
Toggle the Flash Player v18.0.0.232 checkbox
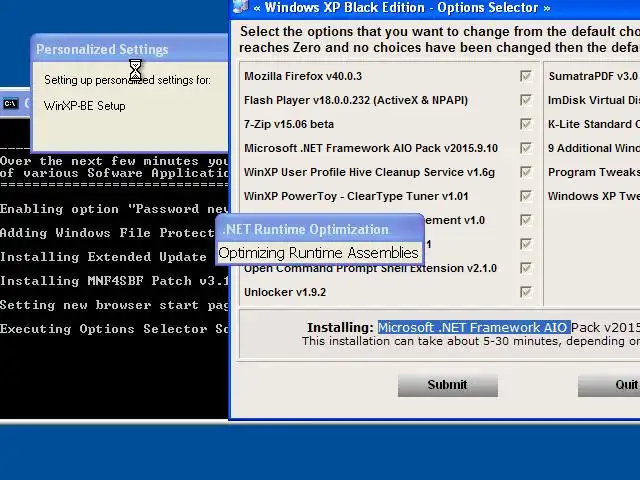tap(526, 100)
